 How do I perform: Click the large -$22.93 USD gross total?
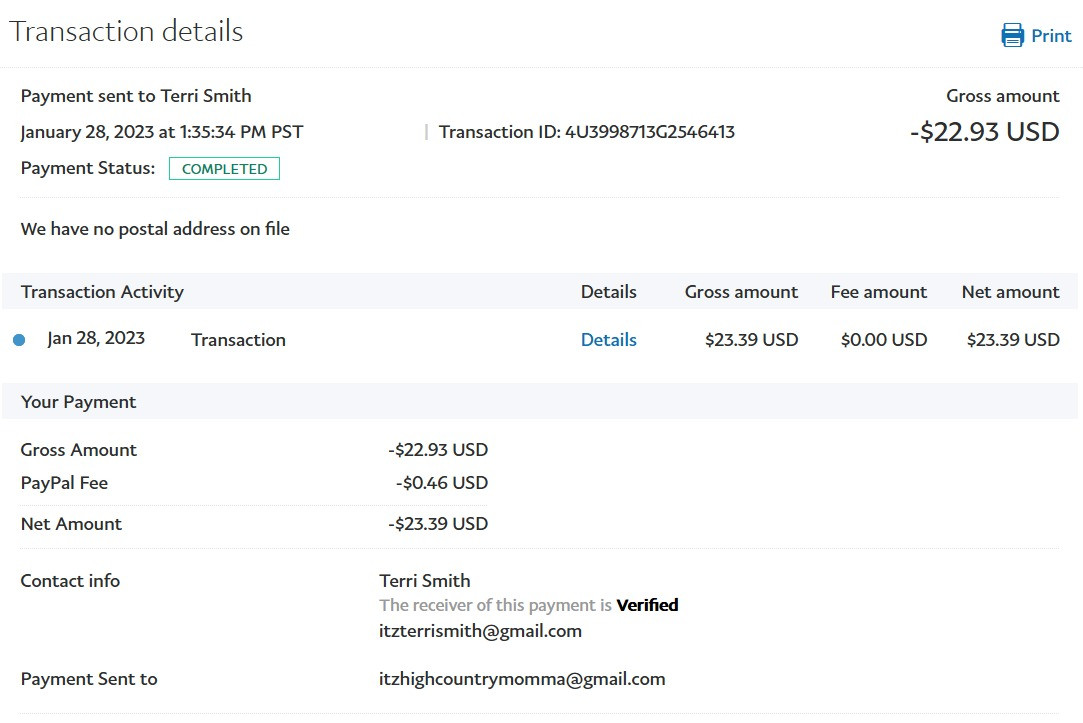pos(984,132)
